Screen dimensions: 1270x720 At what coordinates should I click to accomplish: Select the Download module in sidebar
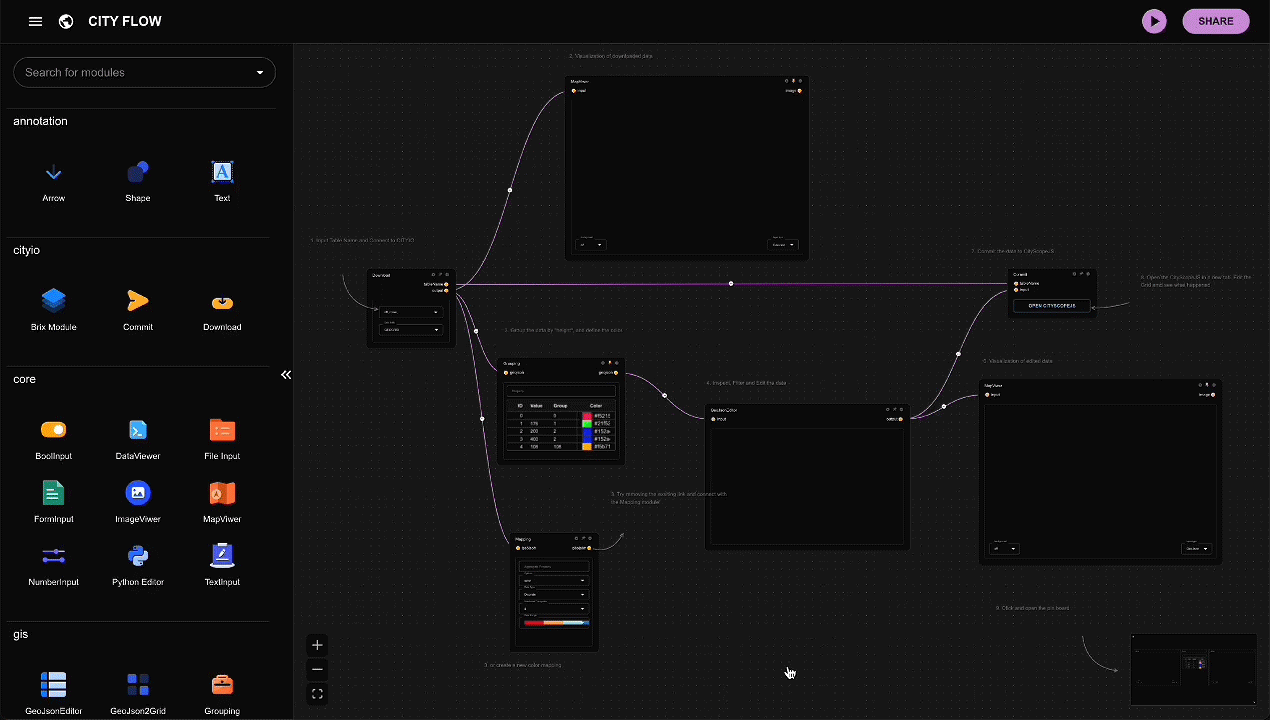tap(222, 309)
